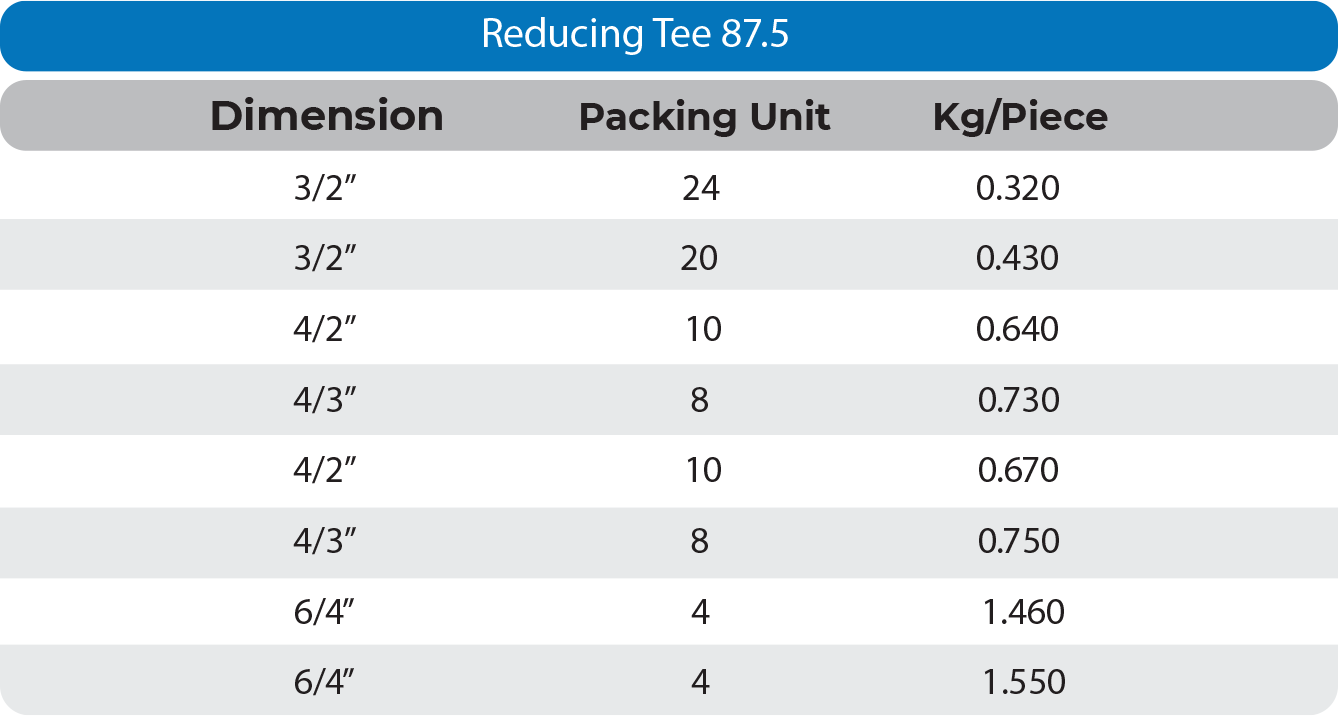Click the 1.460 weight value

pyautogui.click(x=1023, y=612)
